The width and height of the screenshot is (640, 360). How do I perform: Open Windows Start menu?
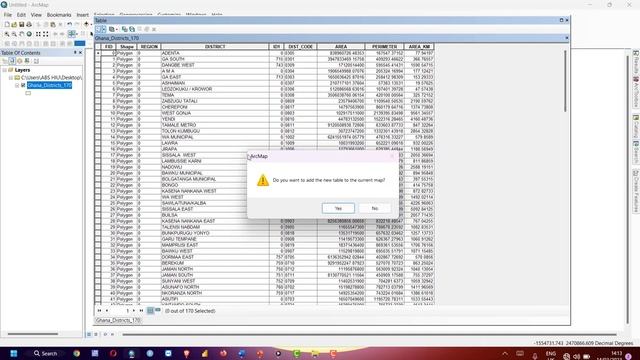(13, 353)
